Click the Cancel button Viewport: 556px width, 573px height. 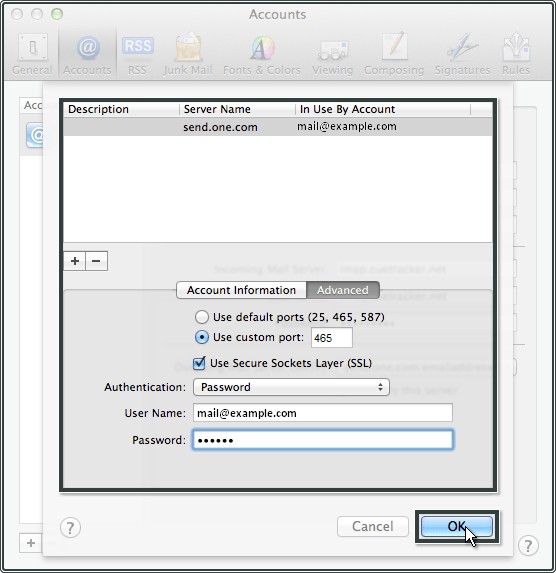(372, 526)
